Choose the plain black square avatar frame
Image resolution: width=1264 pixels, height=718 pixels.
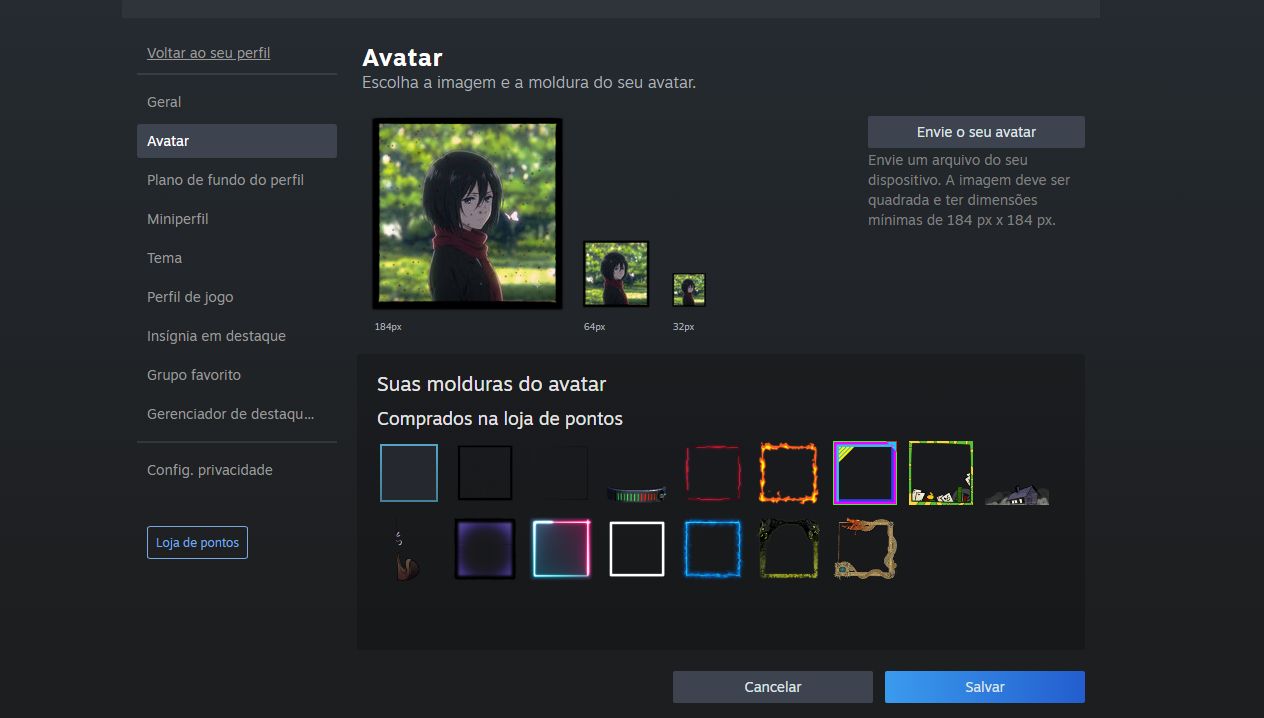tap(485, 473)
